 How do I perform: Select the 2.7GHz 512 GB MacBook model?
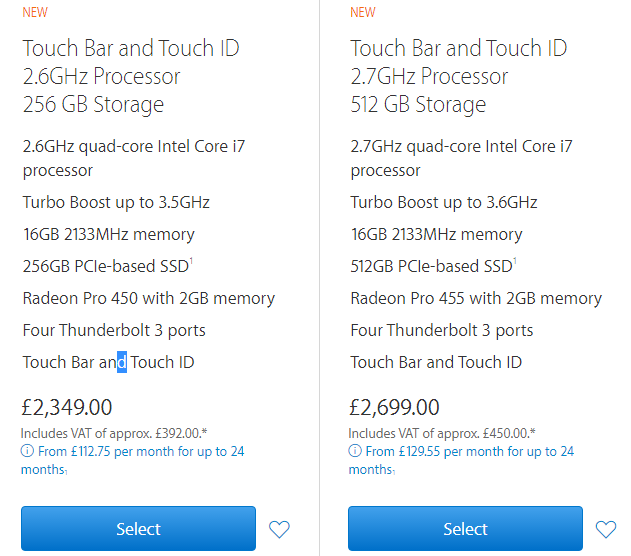pos(465,528)
